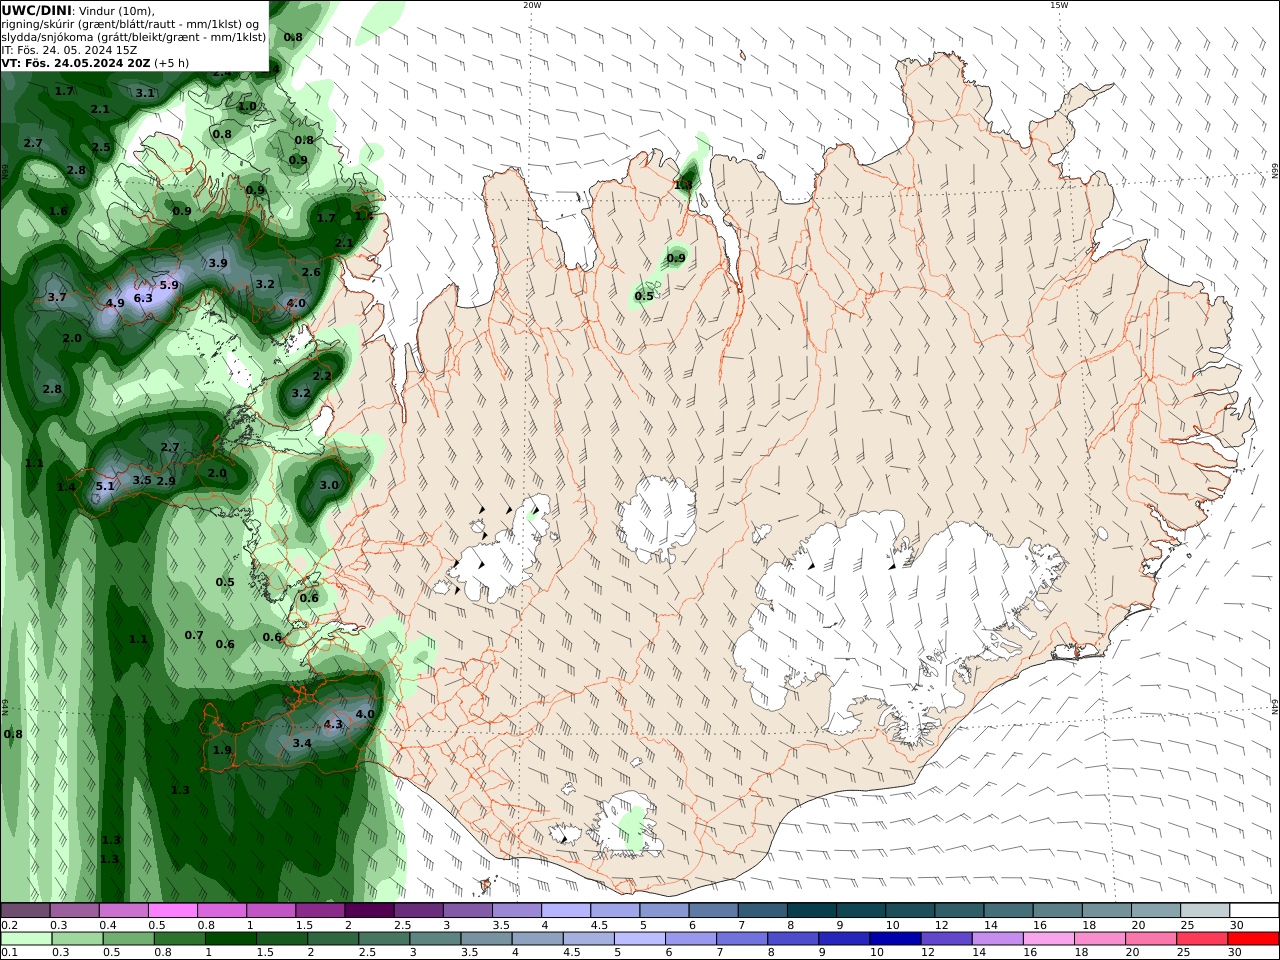Click the white swatch ending the snow legend
Screen dimensions: 1280x960
1253,911
